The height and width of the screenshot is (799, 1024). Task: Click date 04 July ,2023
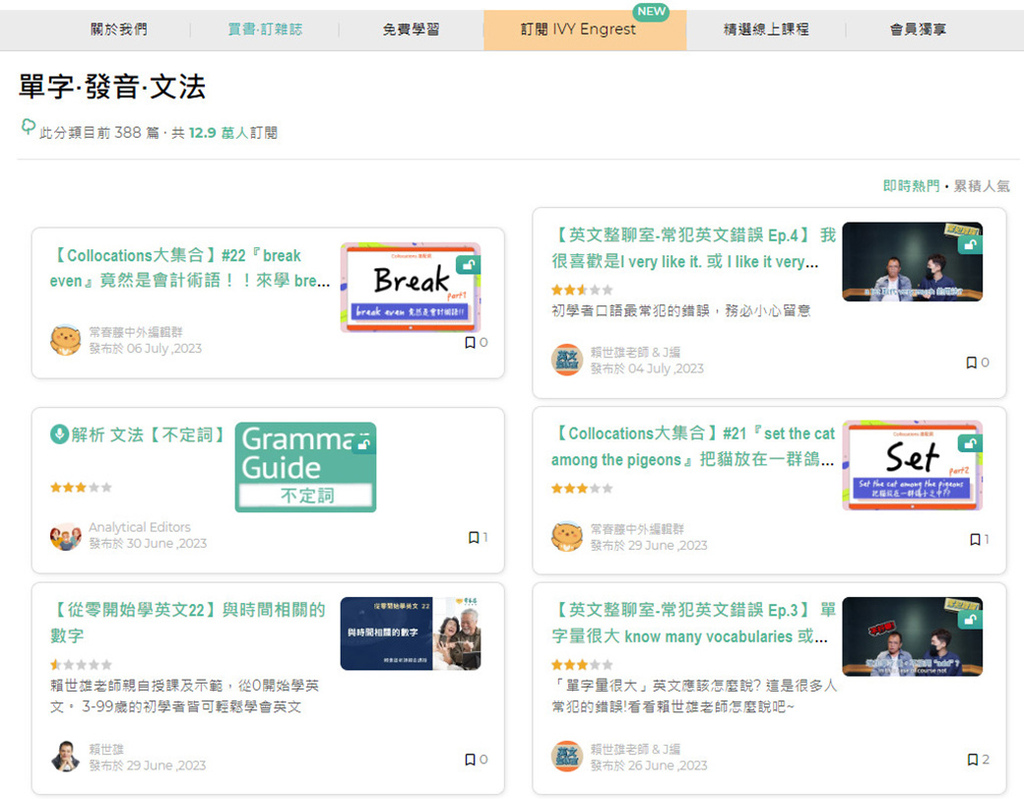(666, 368)
